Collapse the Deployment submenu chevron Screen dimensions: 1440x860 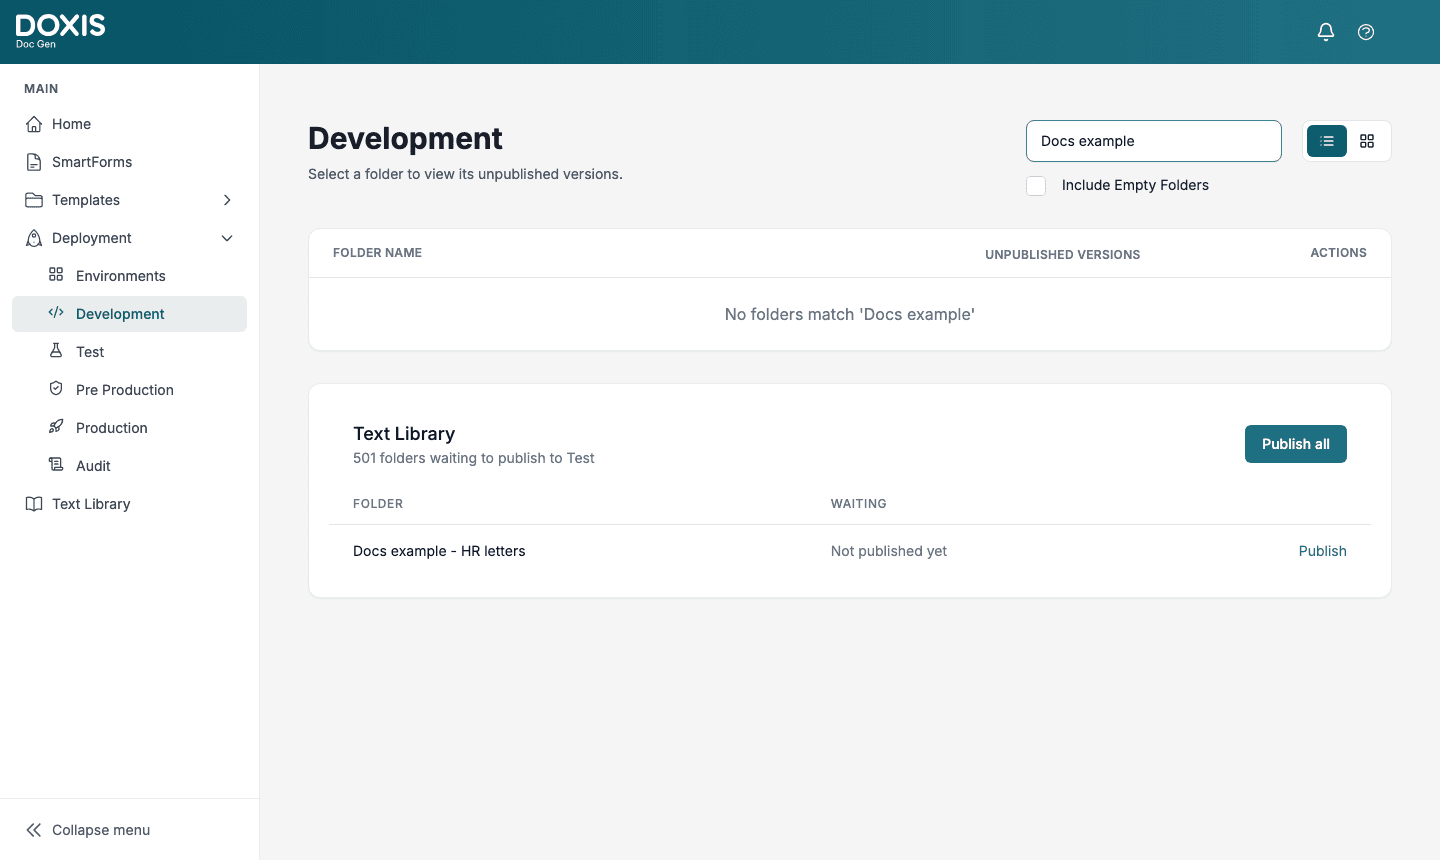click(227, 238)
